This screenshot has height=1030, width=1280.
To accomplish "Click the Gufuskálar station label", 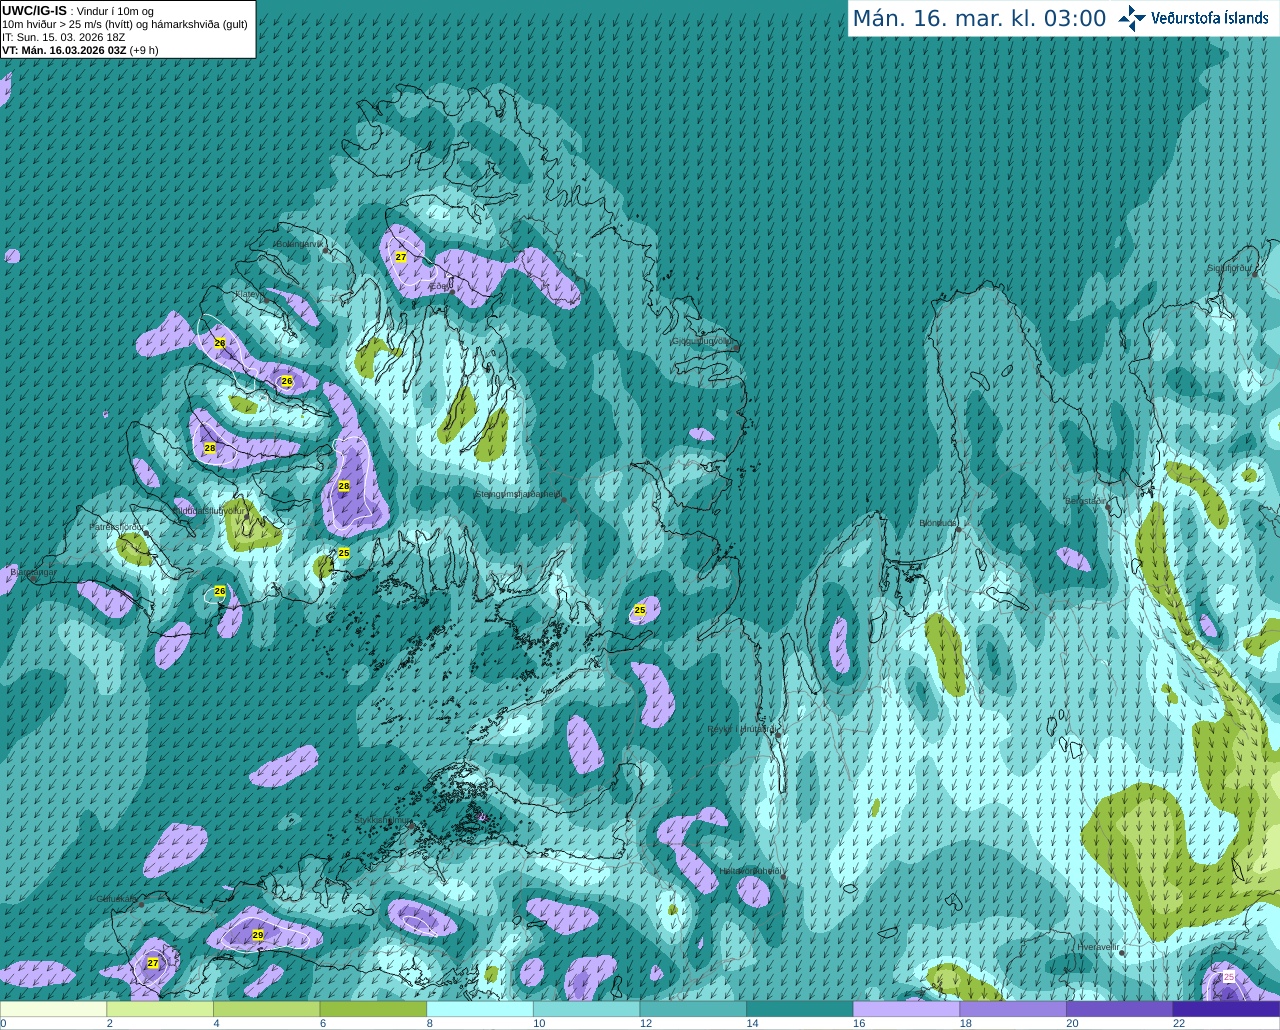I will [116, 899].
